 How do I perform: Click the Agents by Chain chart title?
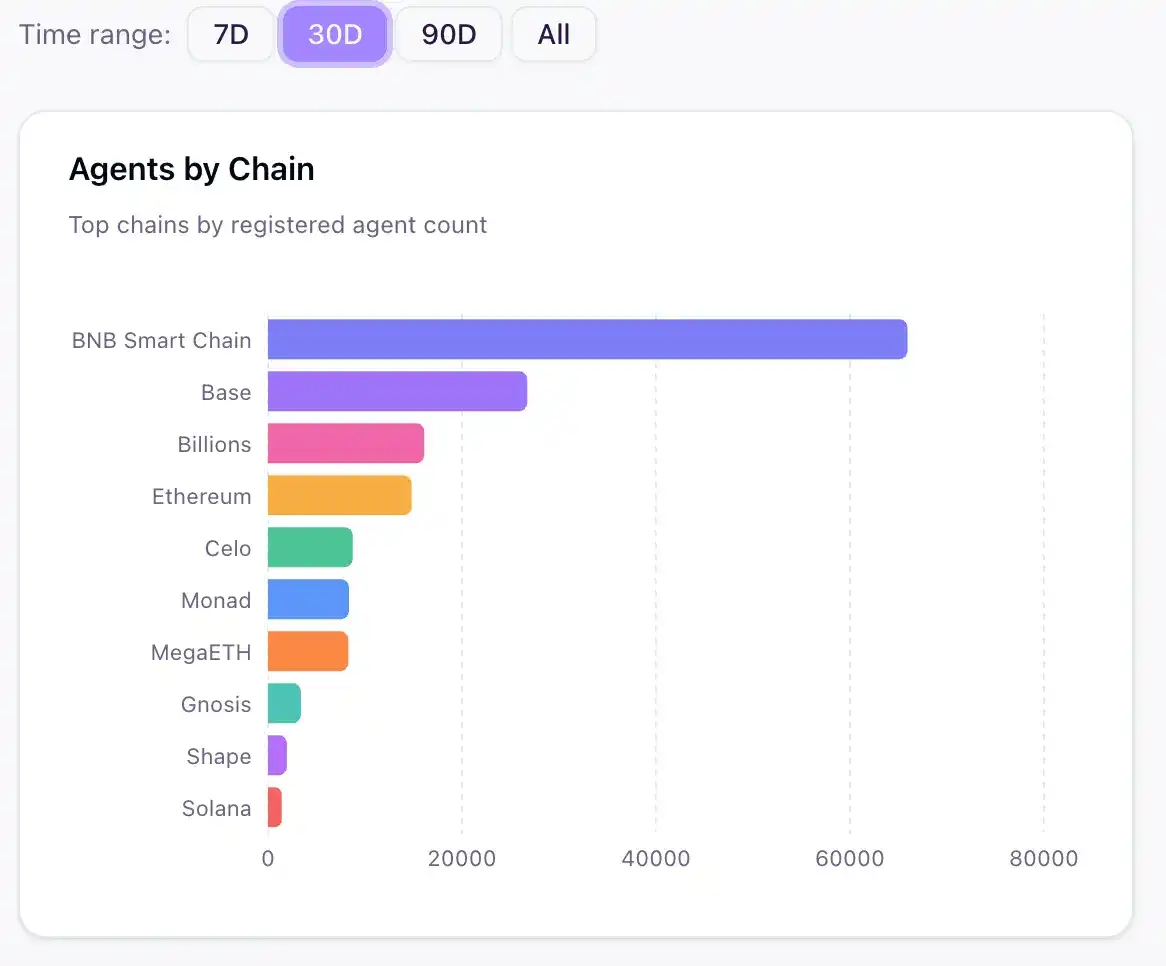[191, 169]
